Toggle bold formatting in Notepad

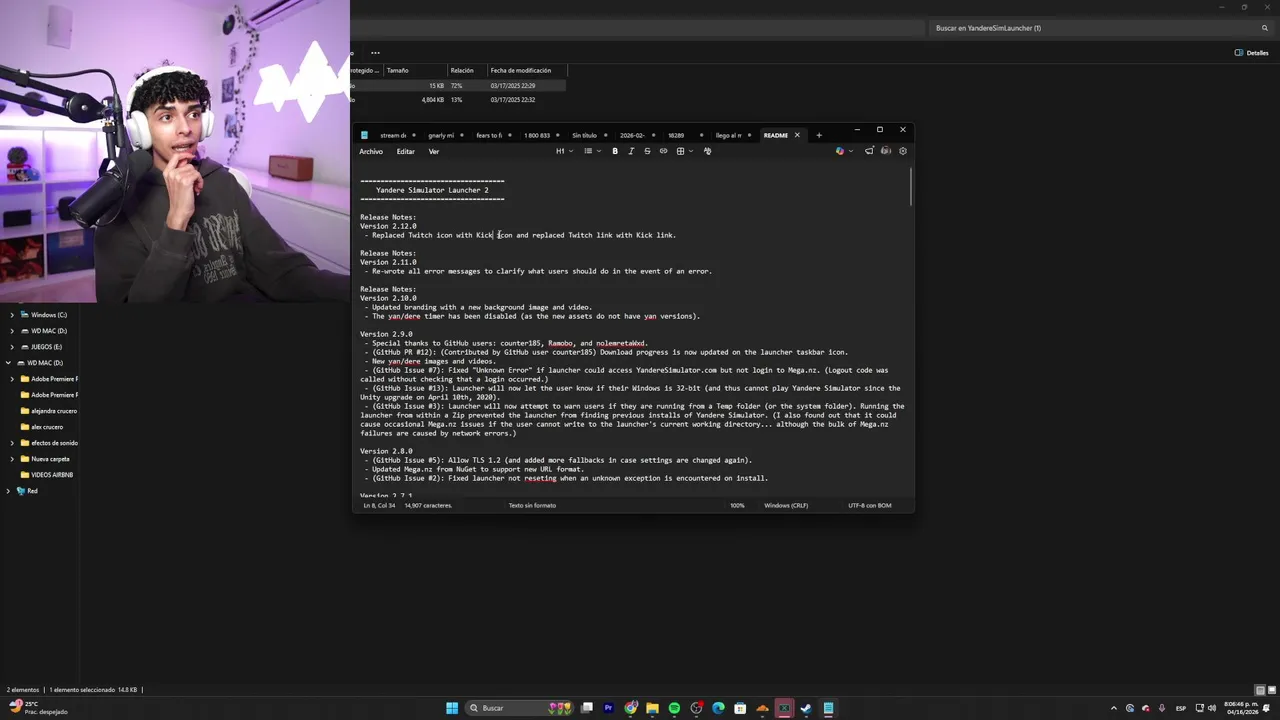click(x=615, y=151)
